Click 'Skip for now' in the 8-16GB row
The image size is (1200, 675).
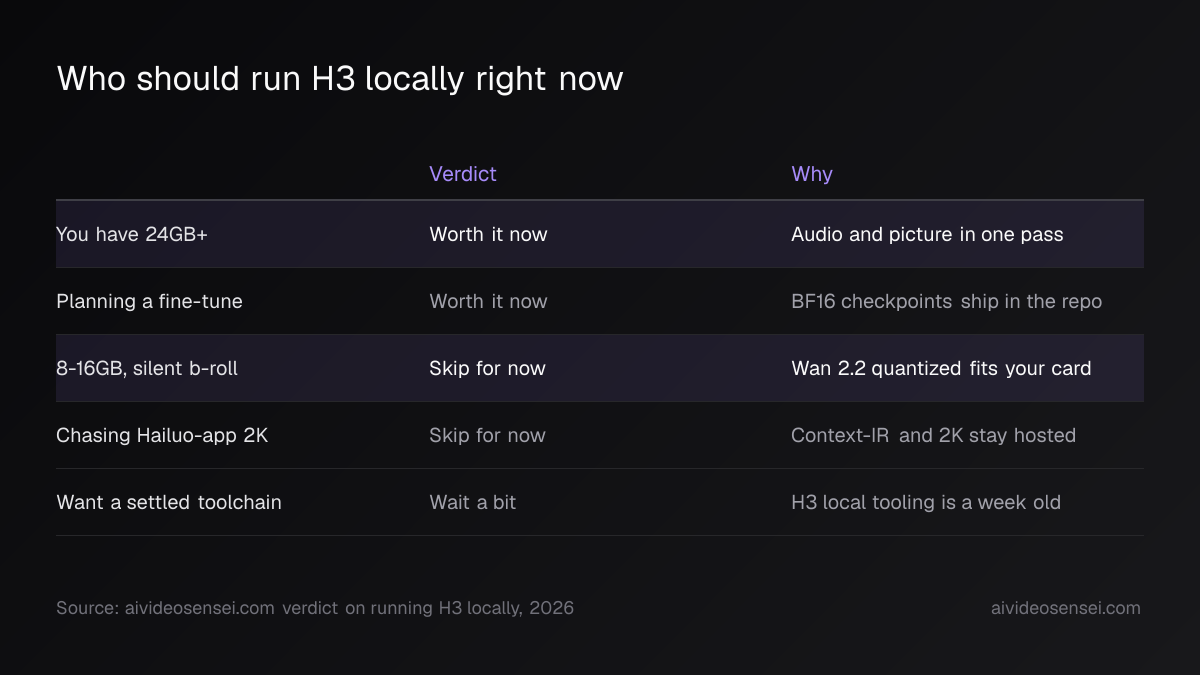click(x=487, y=368)
